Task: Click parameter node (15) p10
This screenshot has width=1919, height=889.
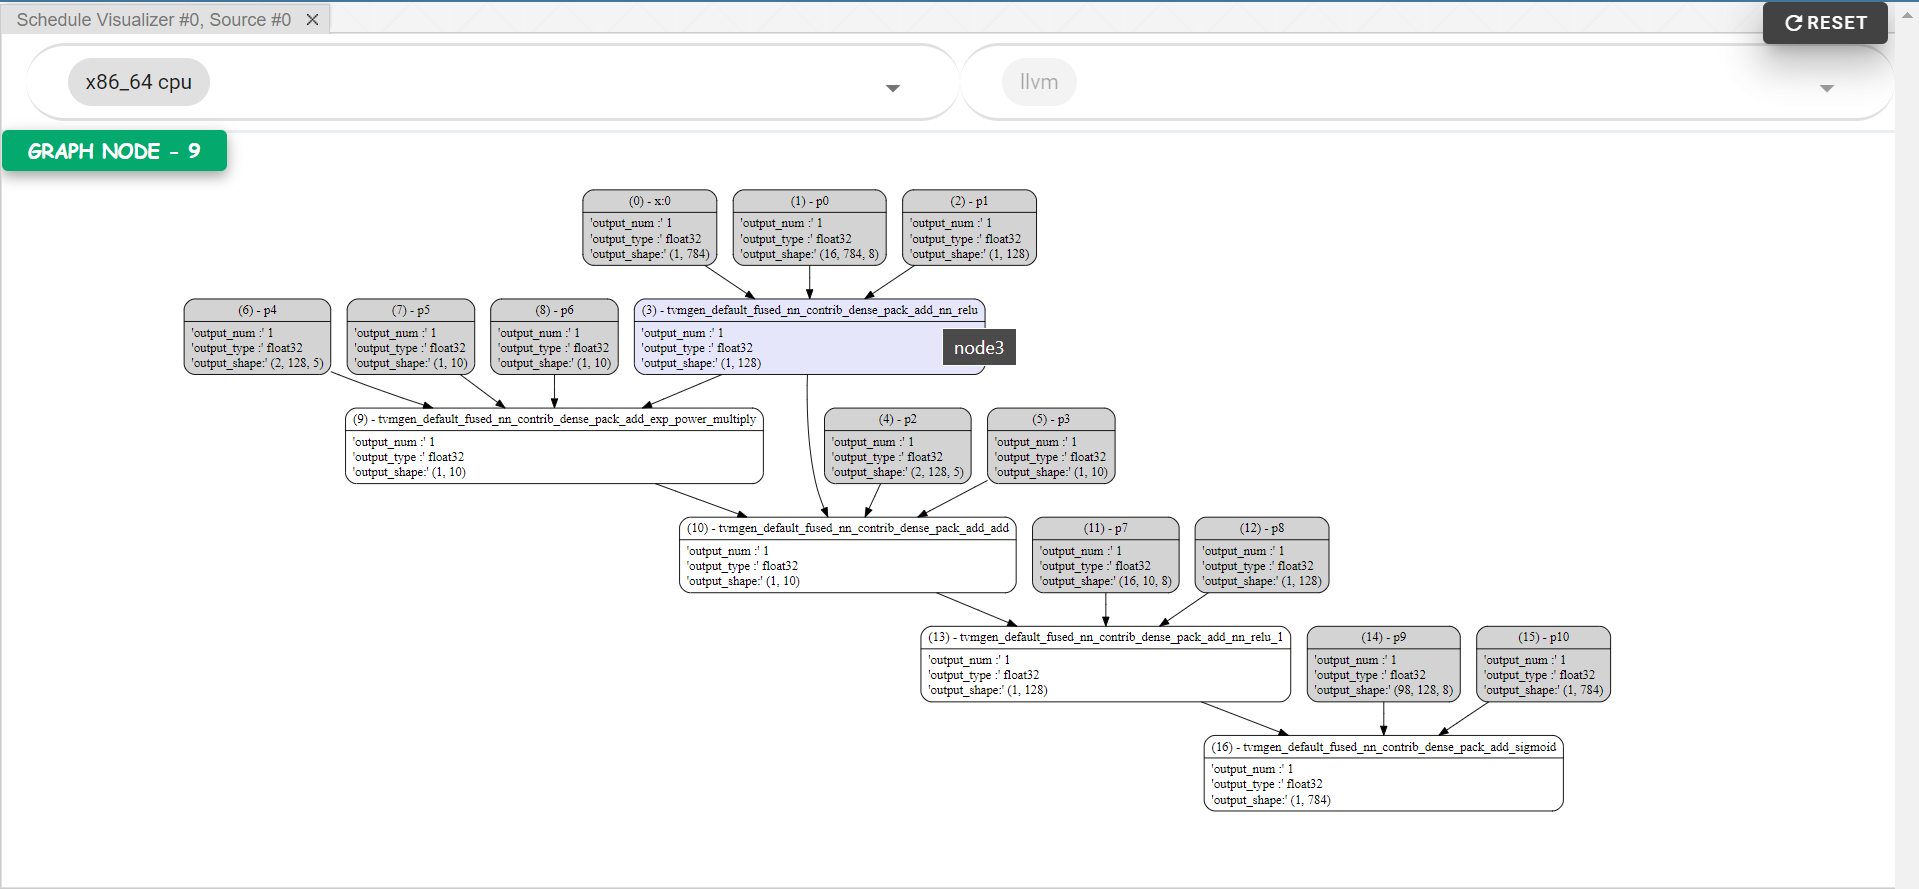Action: (x=1542, y=664)
